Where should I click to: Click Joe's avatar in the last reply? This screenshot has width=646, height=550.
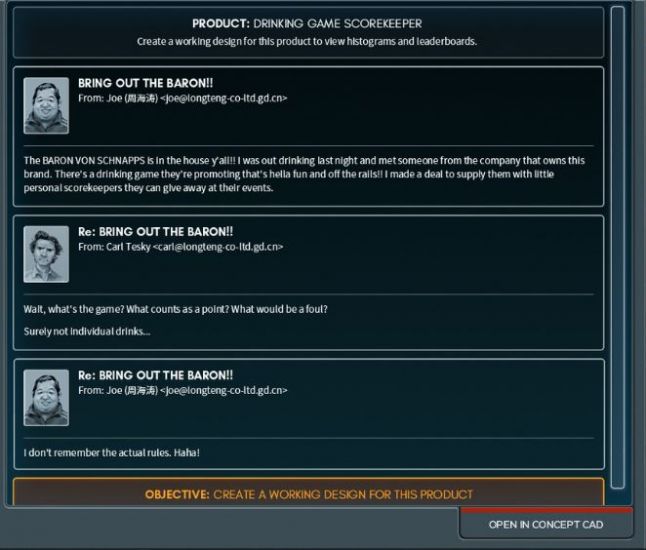[x=46, y=398]
